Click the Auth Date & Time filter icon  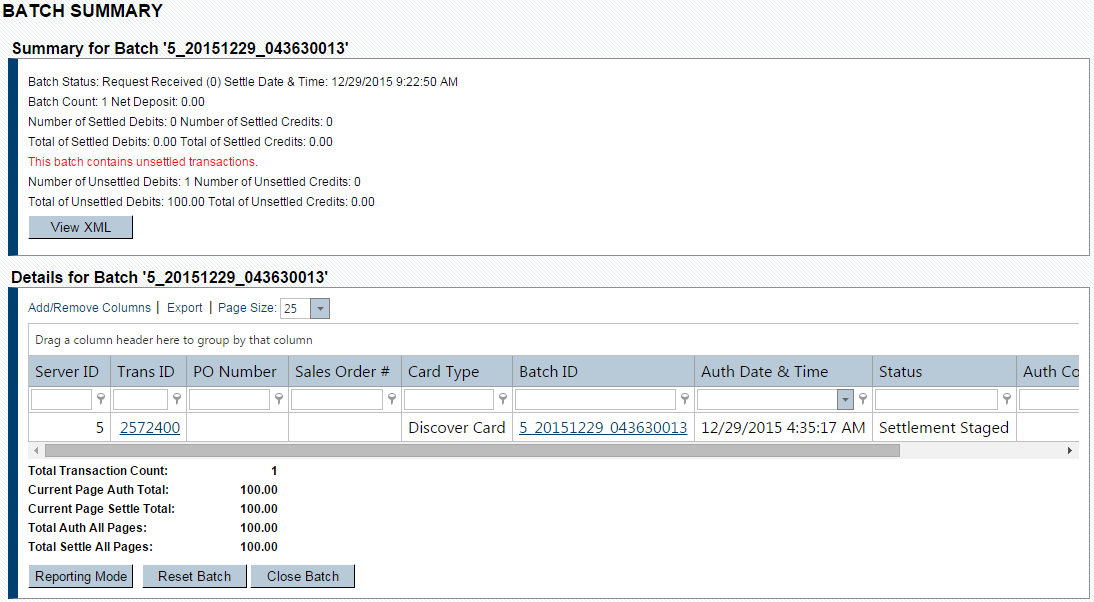pos(863,399)
